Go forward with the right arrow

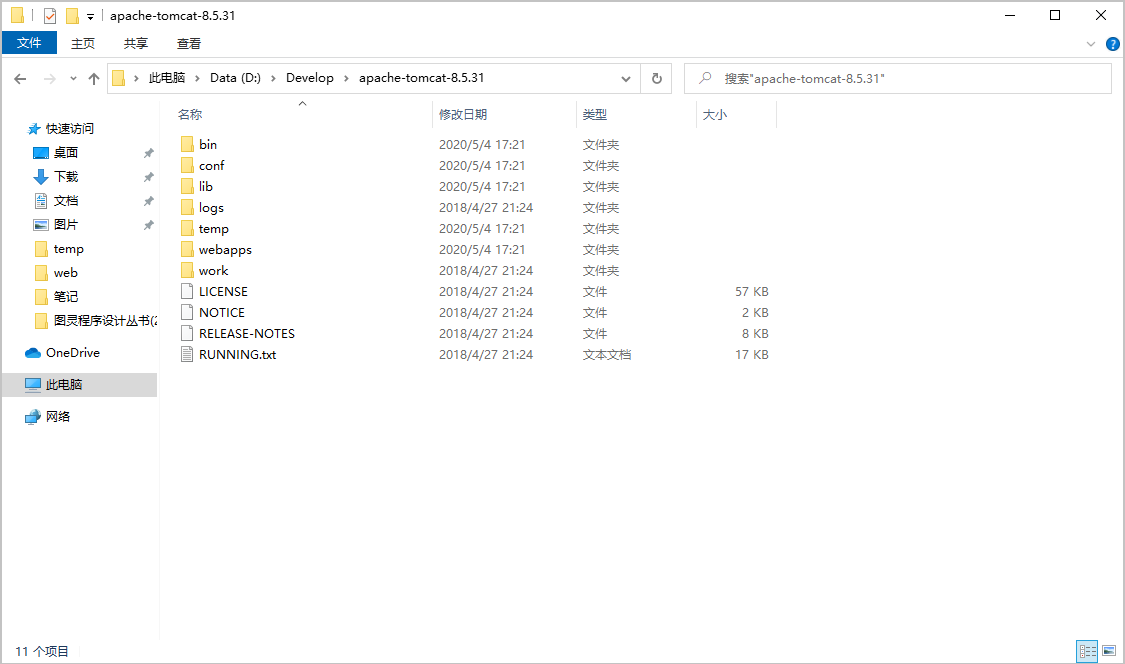pyautogui.click(x=50, y=79)
